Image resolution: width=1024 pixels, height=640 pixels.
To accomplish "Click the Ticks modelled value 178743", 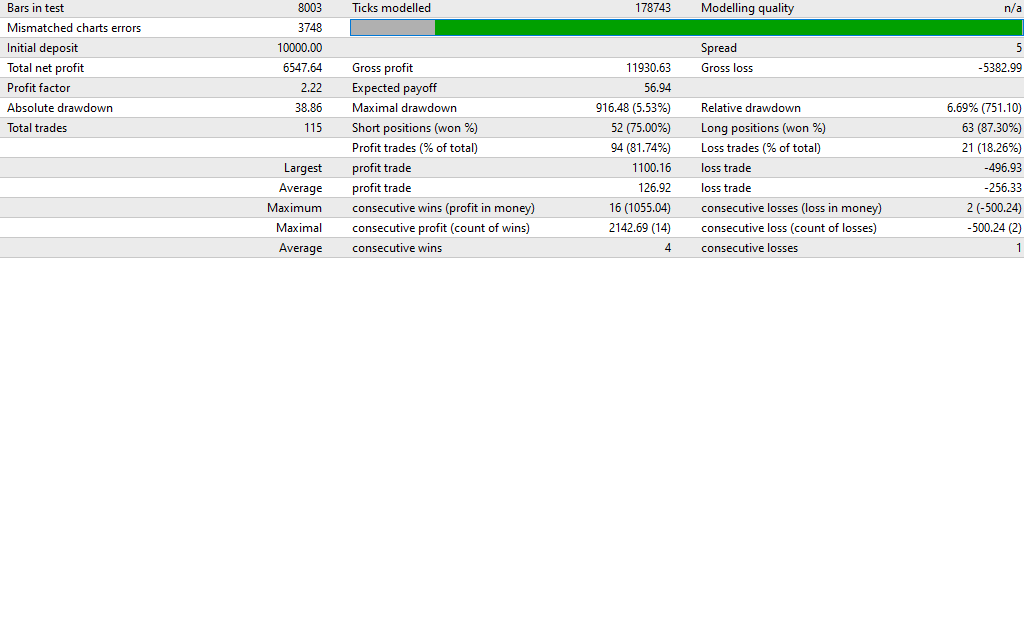I will coord(652,8).
